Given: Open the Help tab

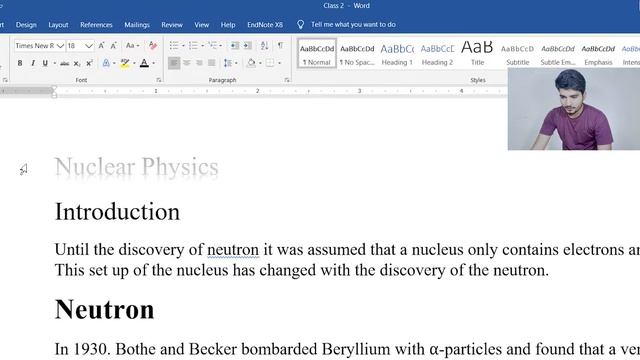Looking at the screenshot, I should tap(228, 25).
